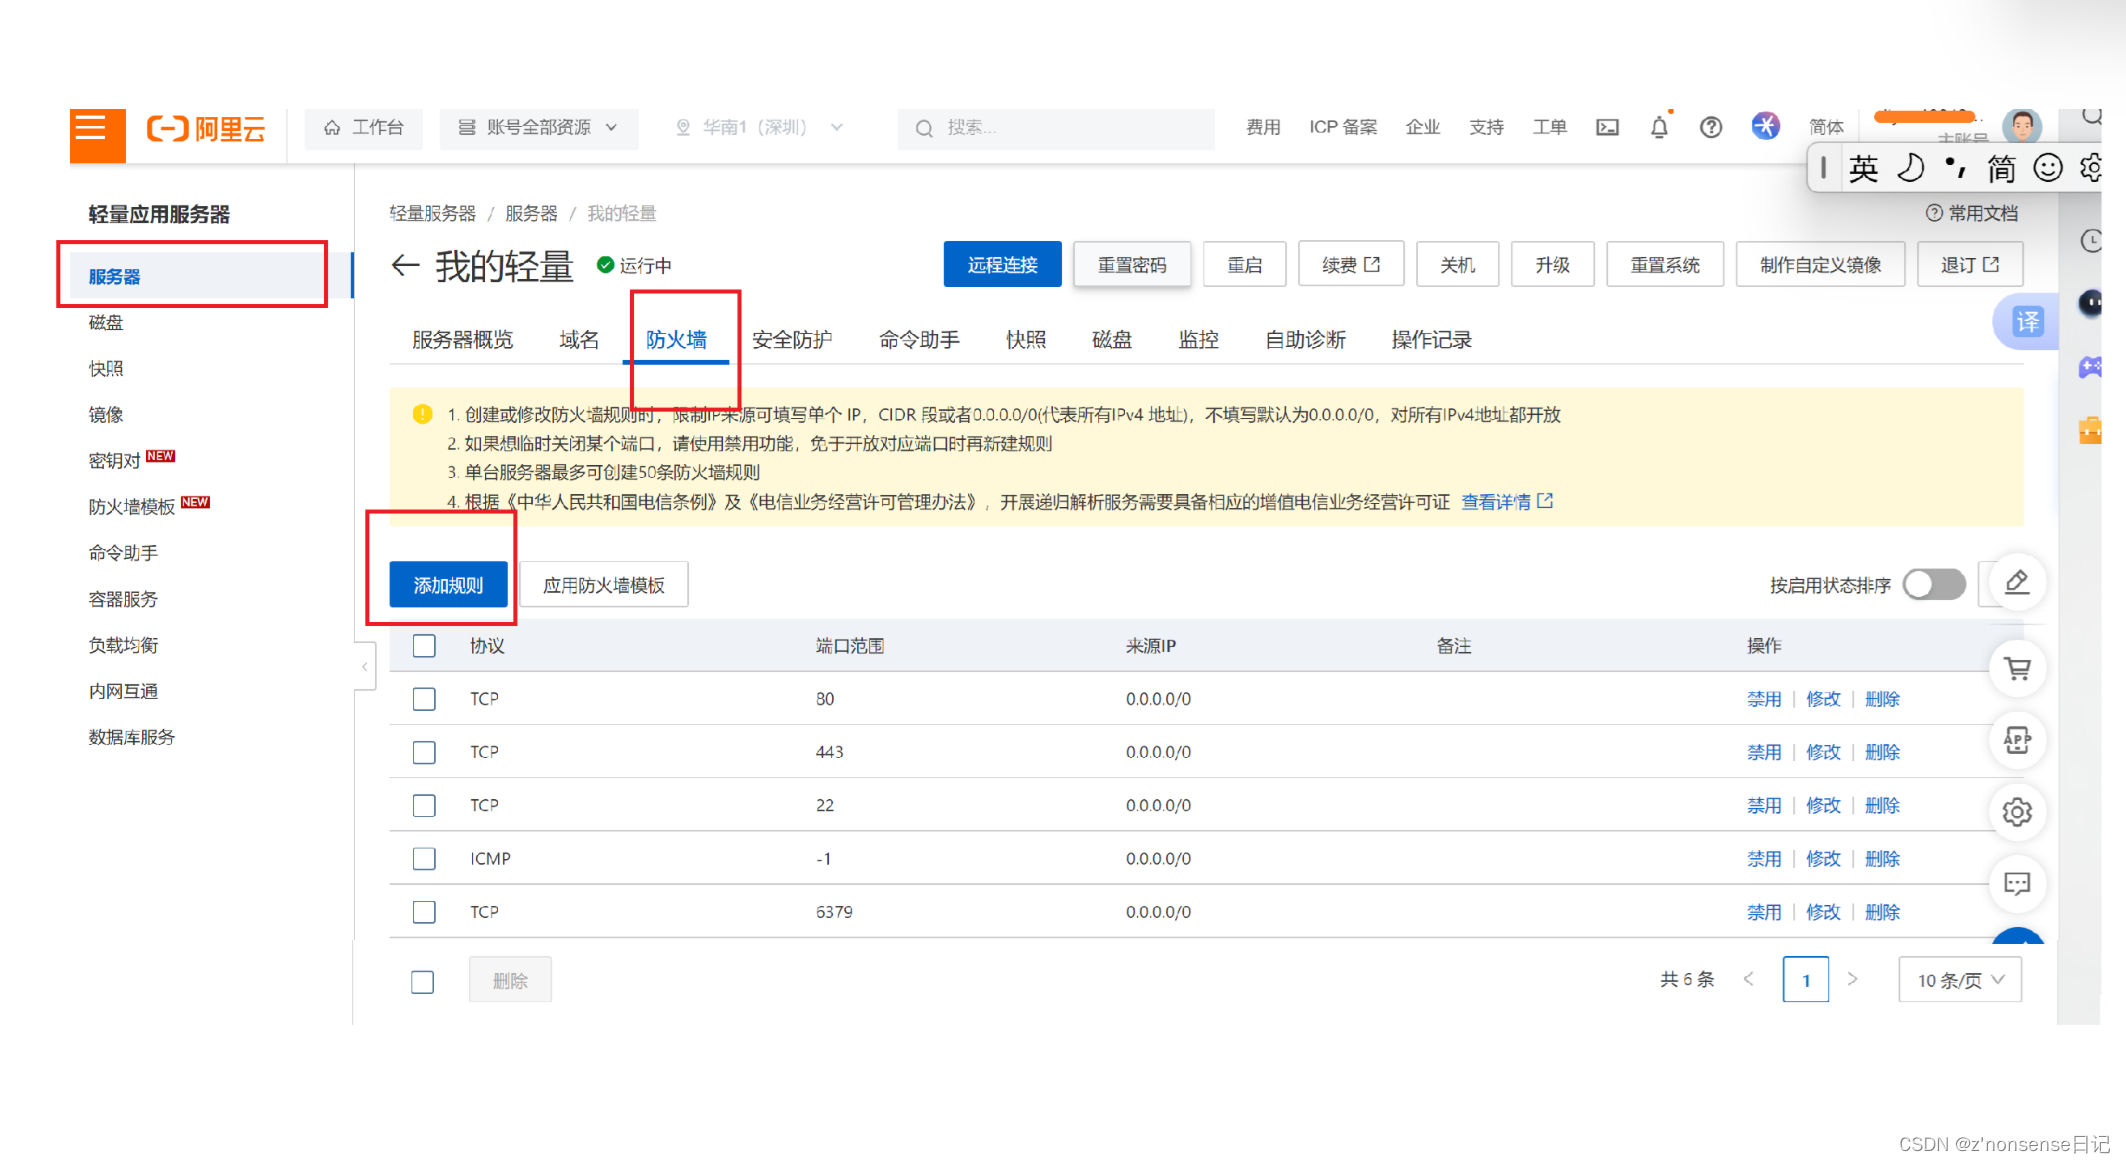Click the pencil edit floating icon

click(x=2017, y=582)
